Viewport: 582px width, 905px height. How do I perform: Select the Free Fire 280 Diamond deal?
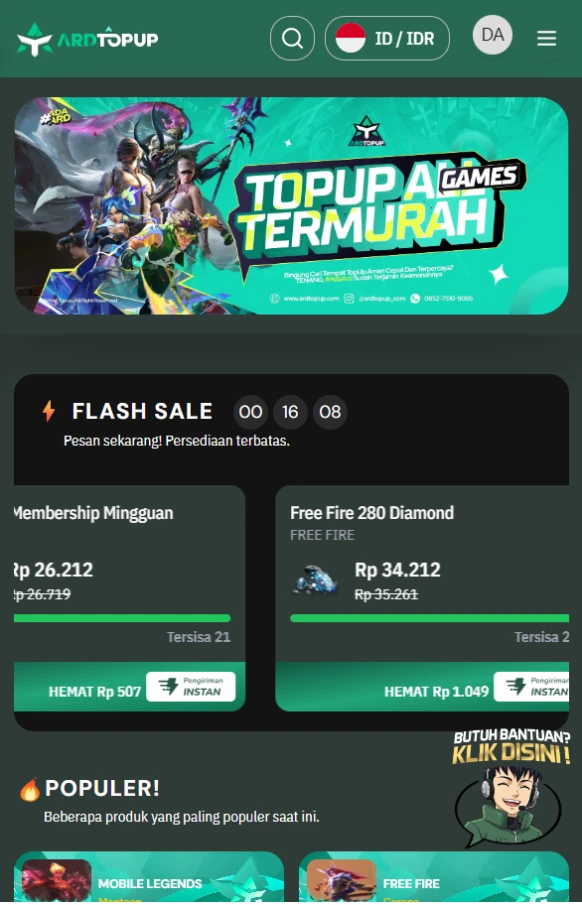point(422,599)
